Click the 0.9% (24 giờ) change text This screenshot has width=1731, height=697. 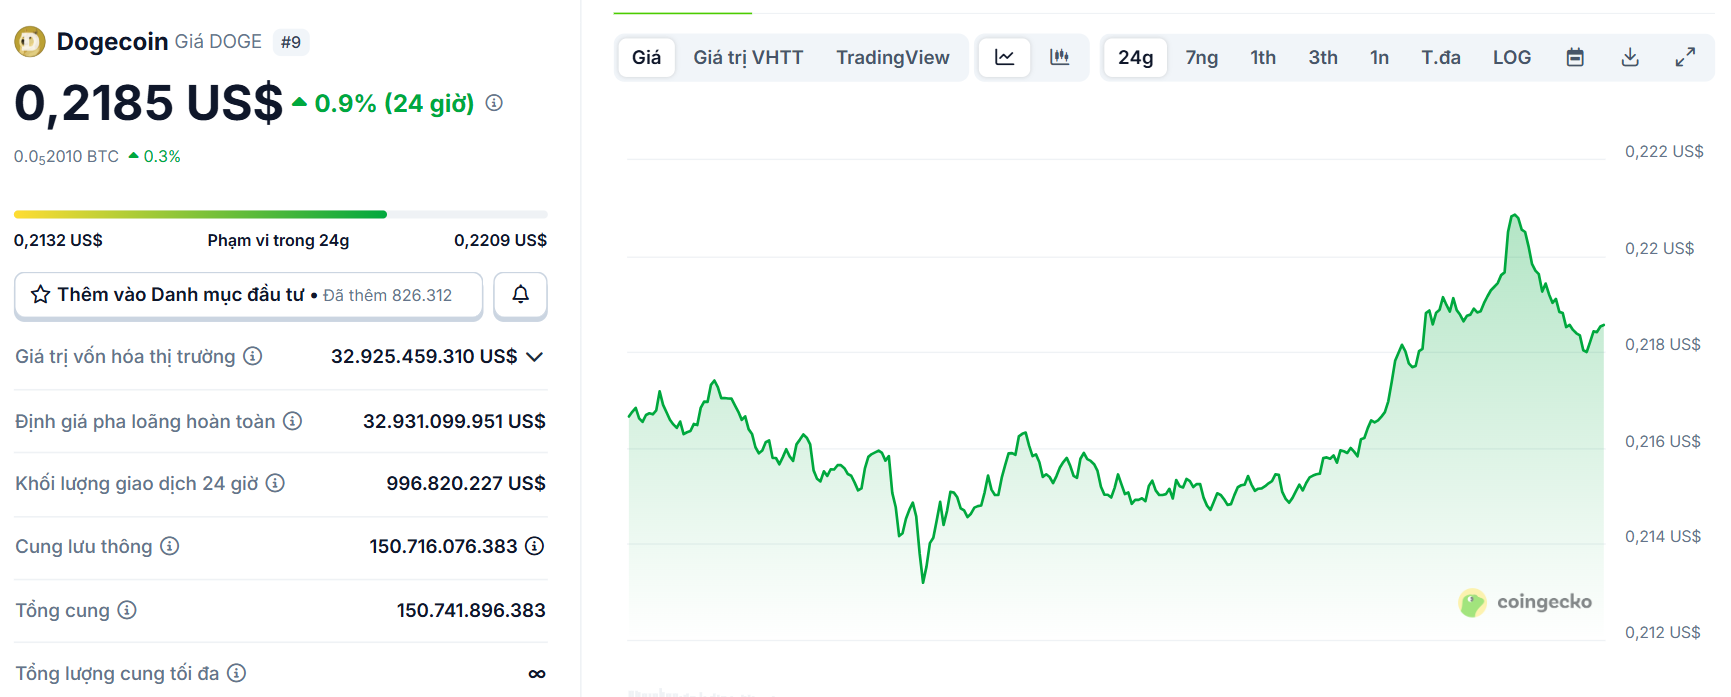(394, 103)
